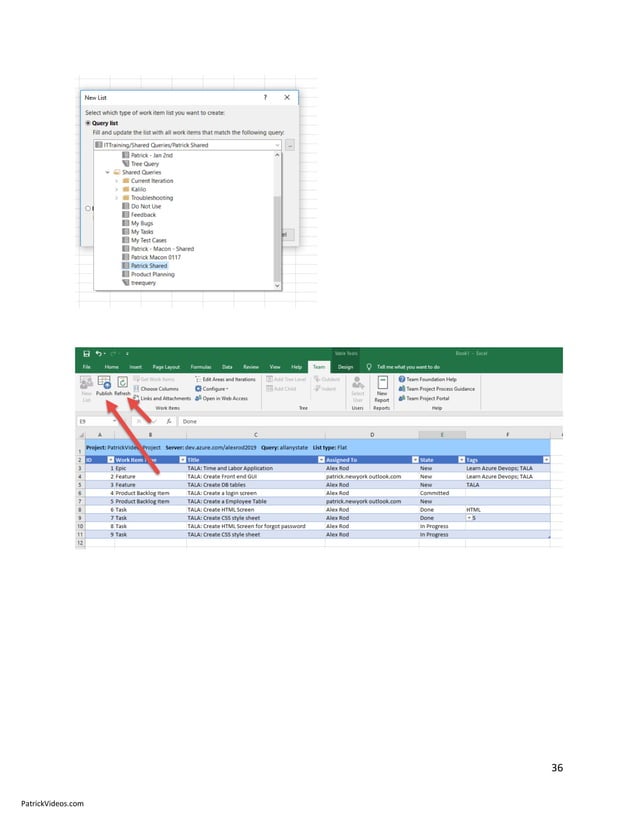Image resolution: width=638 pixels, height=826 pixels.
Task: Open the ID column filter dropdown
Action: tap(111, 460)
